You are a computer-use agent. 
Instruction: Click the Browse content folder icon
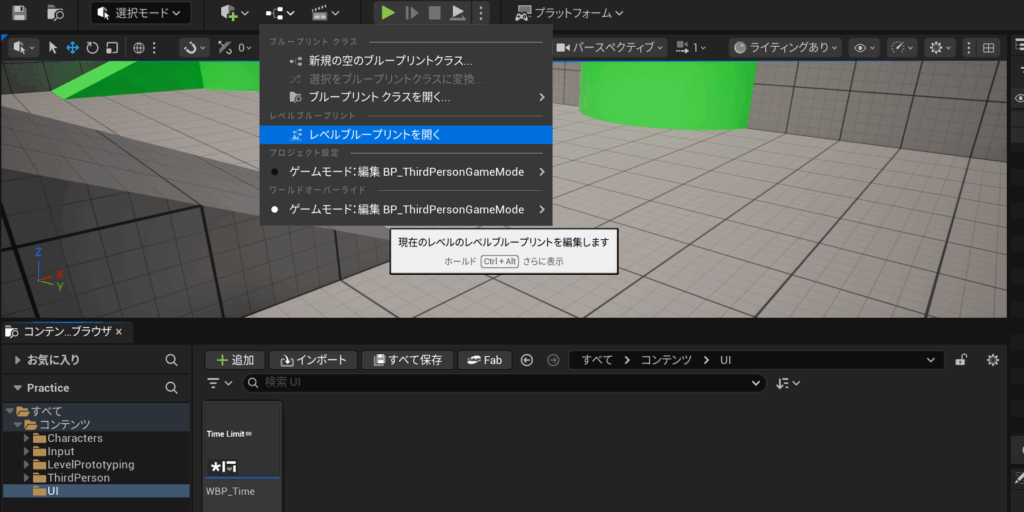tap(55, 13)
